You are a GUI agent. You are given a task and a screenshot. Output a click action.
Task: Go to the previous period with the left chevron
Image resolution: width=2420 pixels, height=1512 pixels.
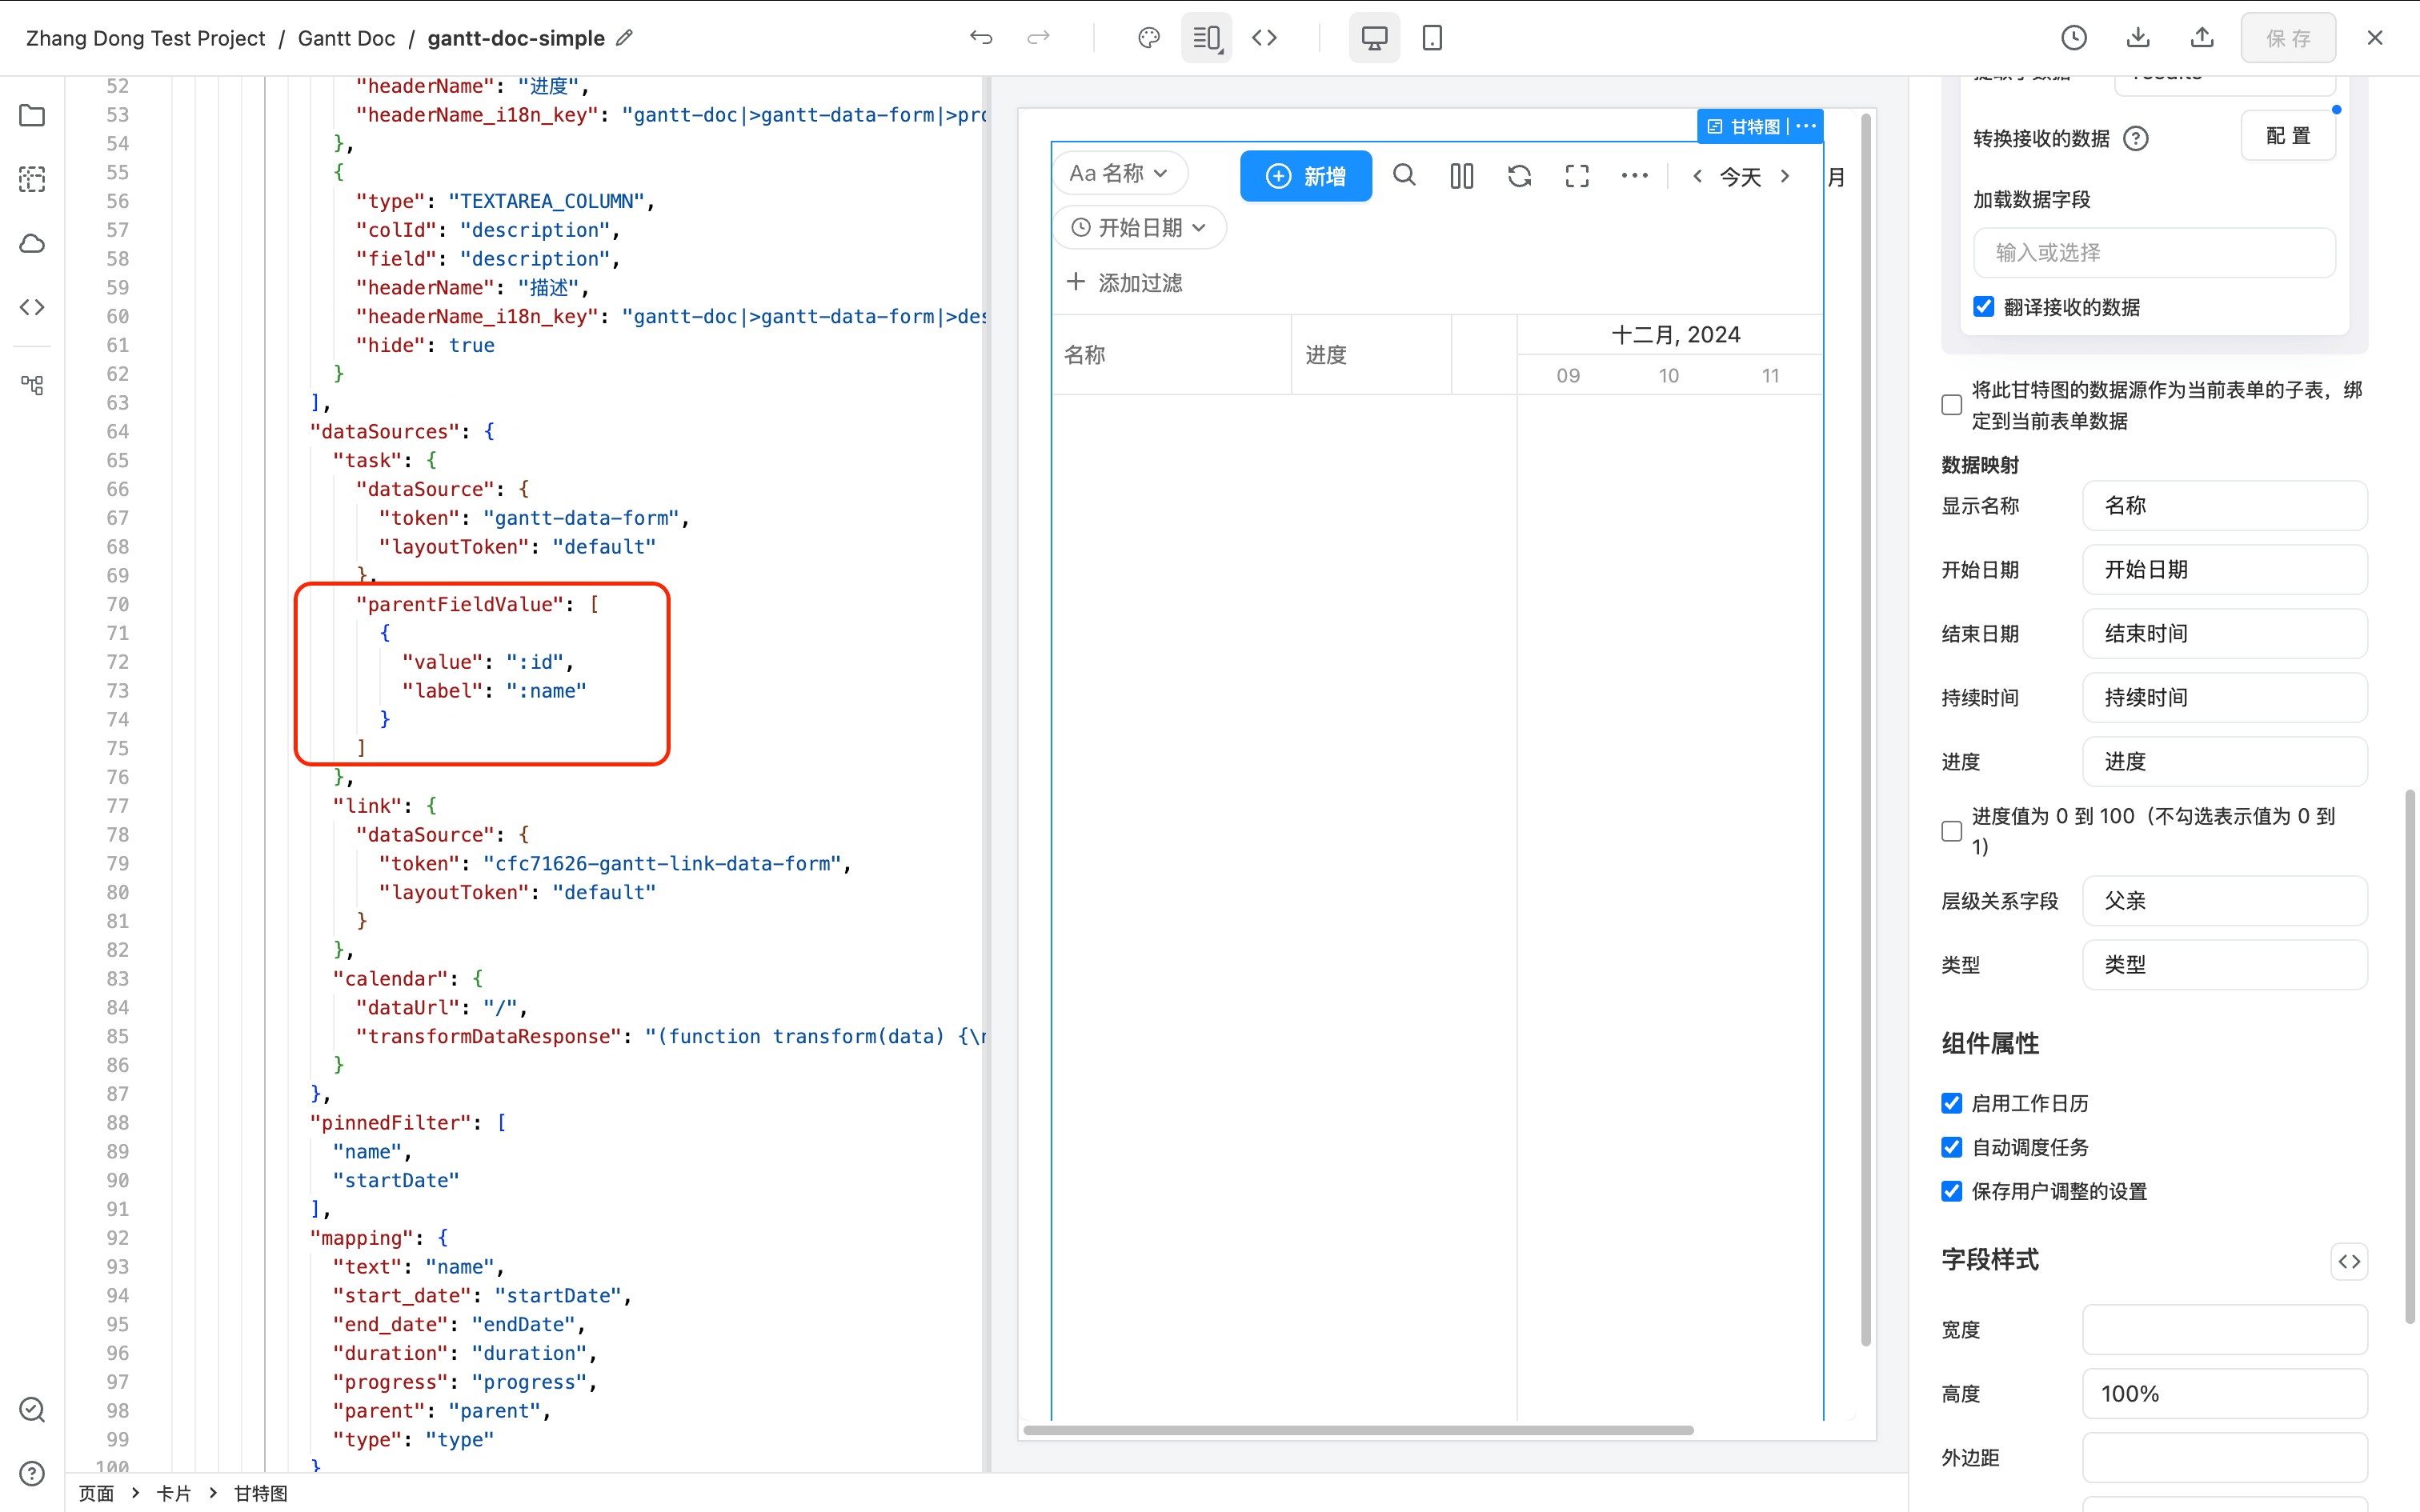(1697, 176)
